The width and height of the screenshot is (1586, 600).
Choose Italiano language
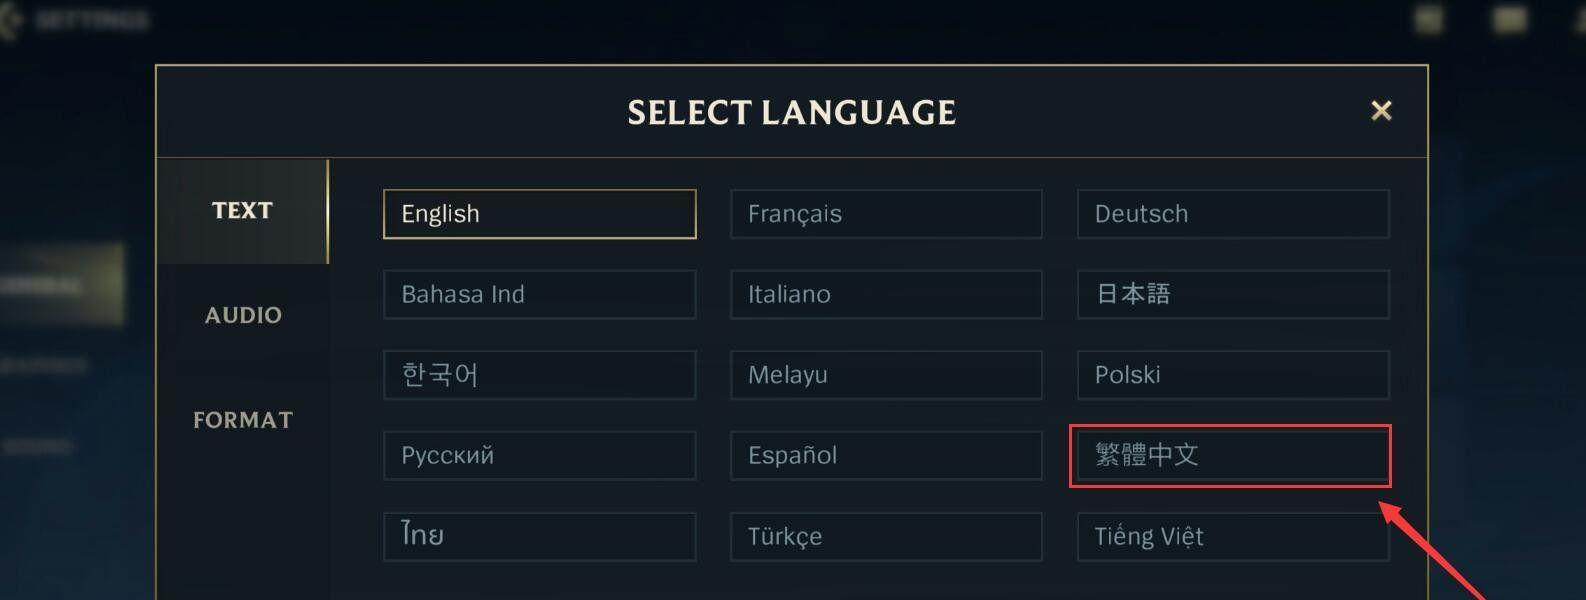[886, 294]
